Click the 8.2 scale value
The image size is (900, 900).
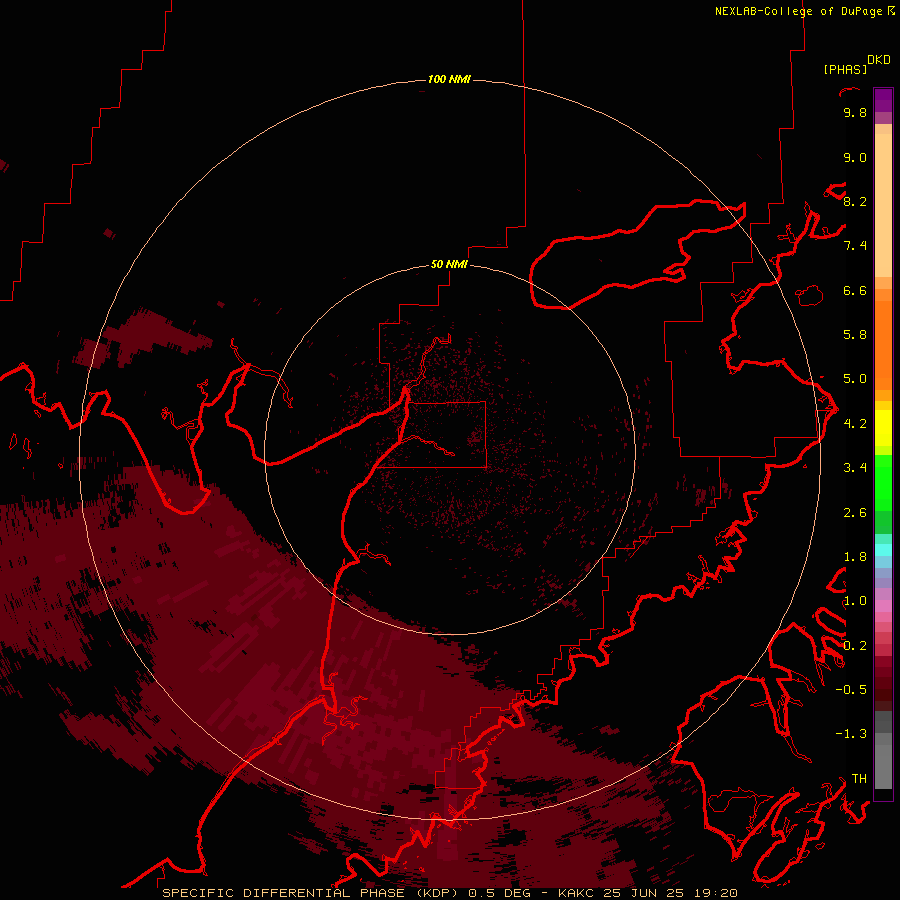click(855, 201)
